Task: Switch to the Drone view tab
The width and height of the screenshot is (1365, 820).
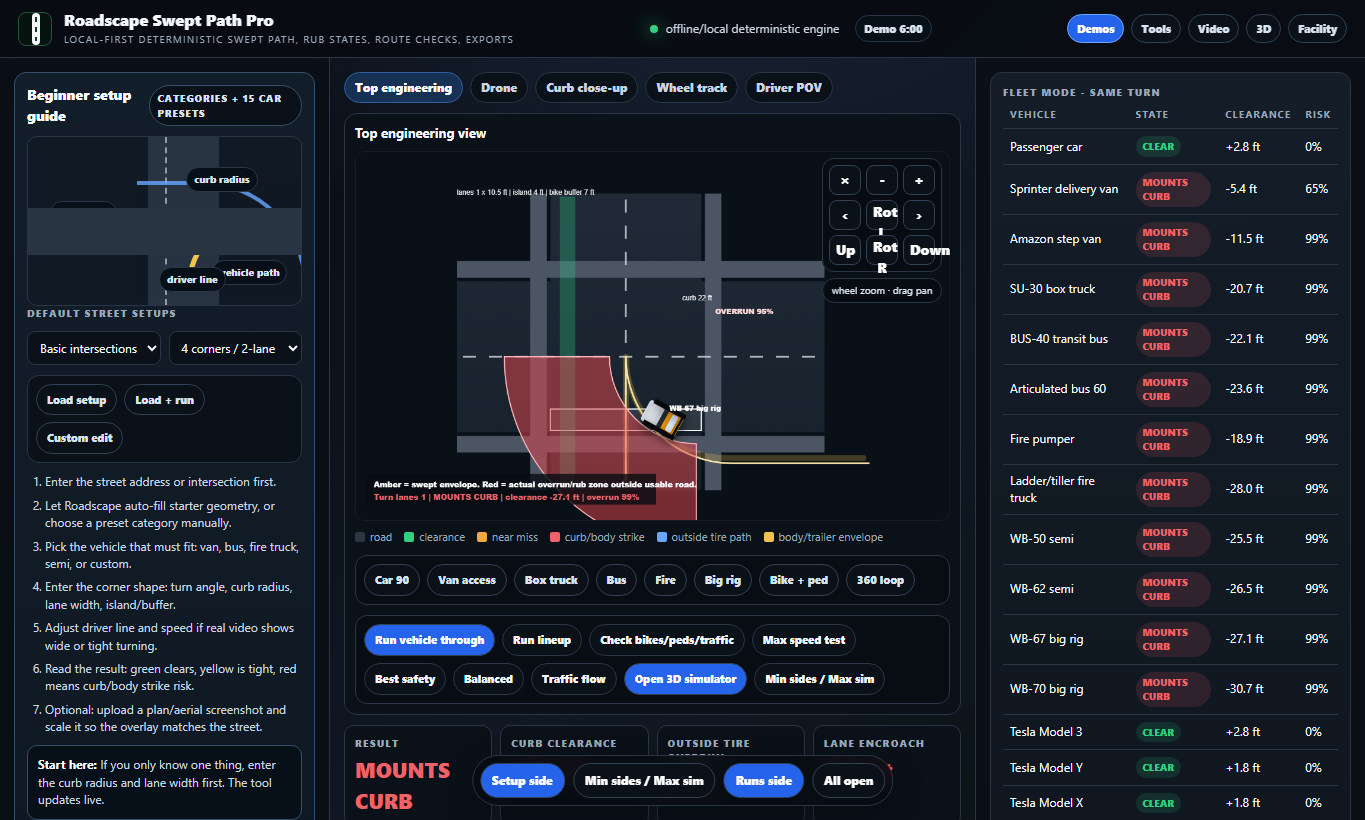Action: [499, 88]
